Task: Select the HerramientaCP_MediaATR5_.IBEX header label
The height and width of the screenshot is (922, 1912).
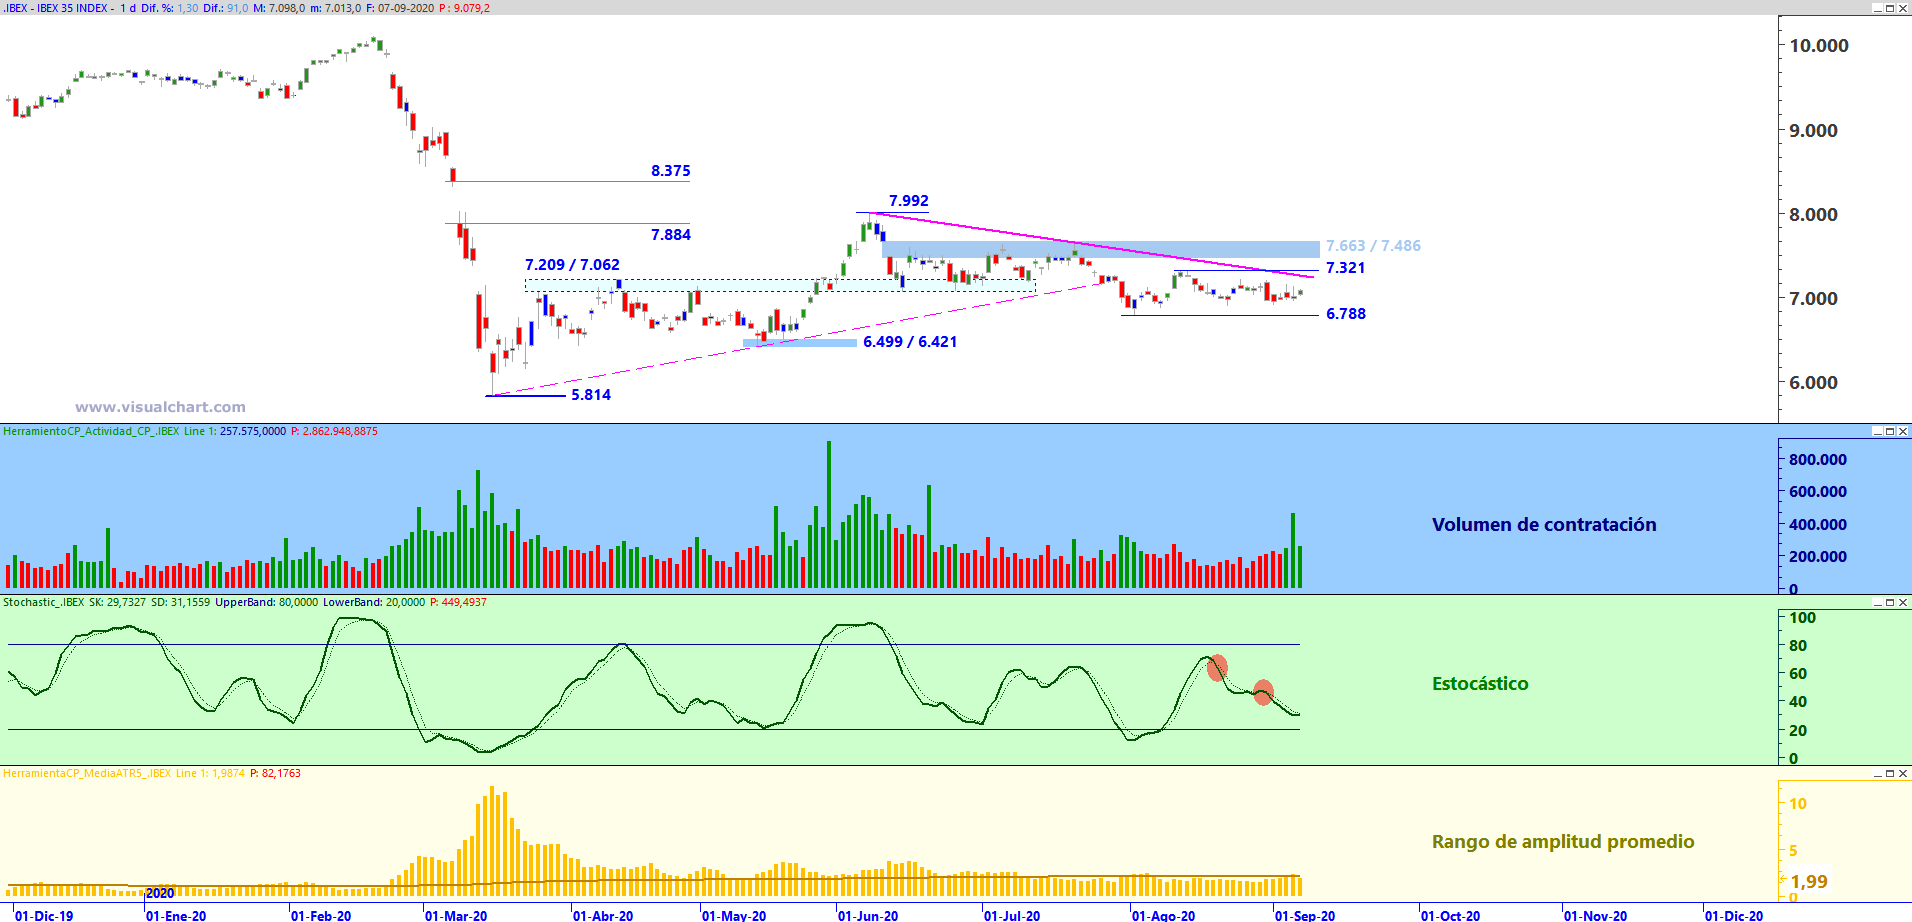Action: (87, 774)
